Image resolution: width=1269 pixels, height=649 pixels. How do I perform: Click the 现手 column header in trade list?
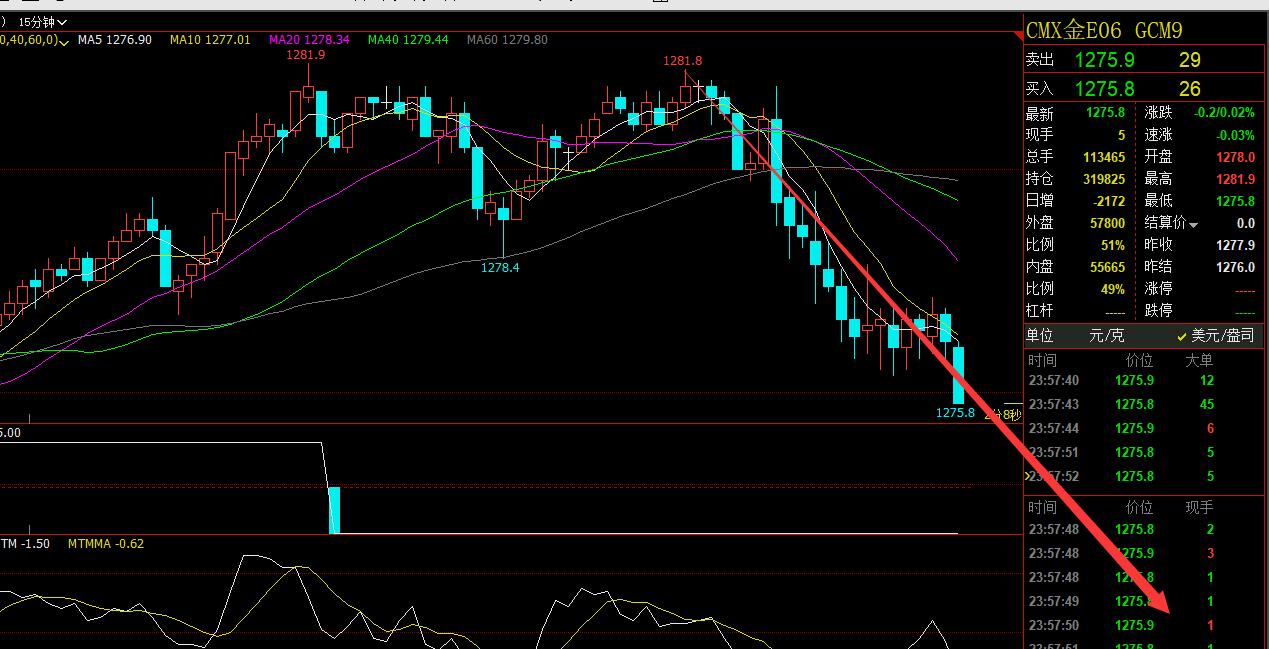(x=1199, y=507)
